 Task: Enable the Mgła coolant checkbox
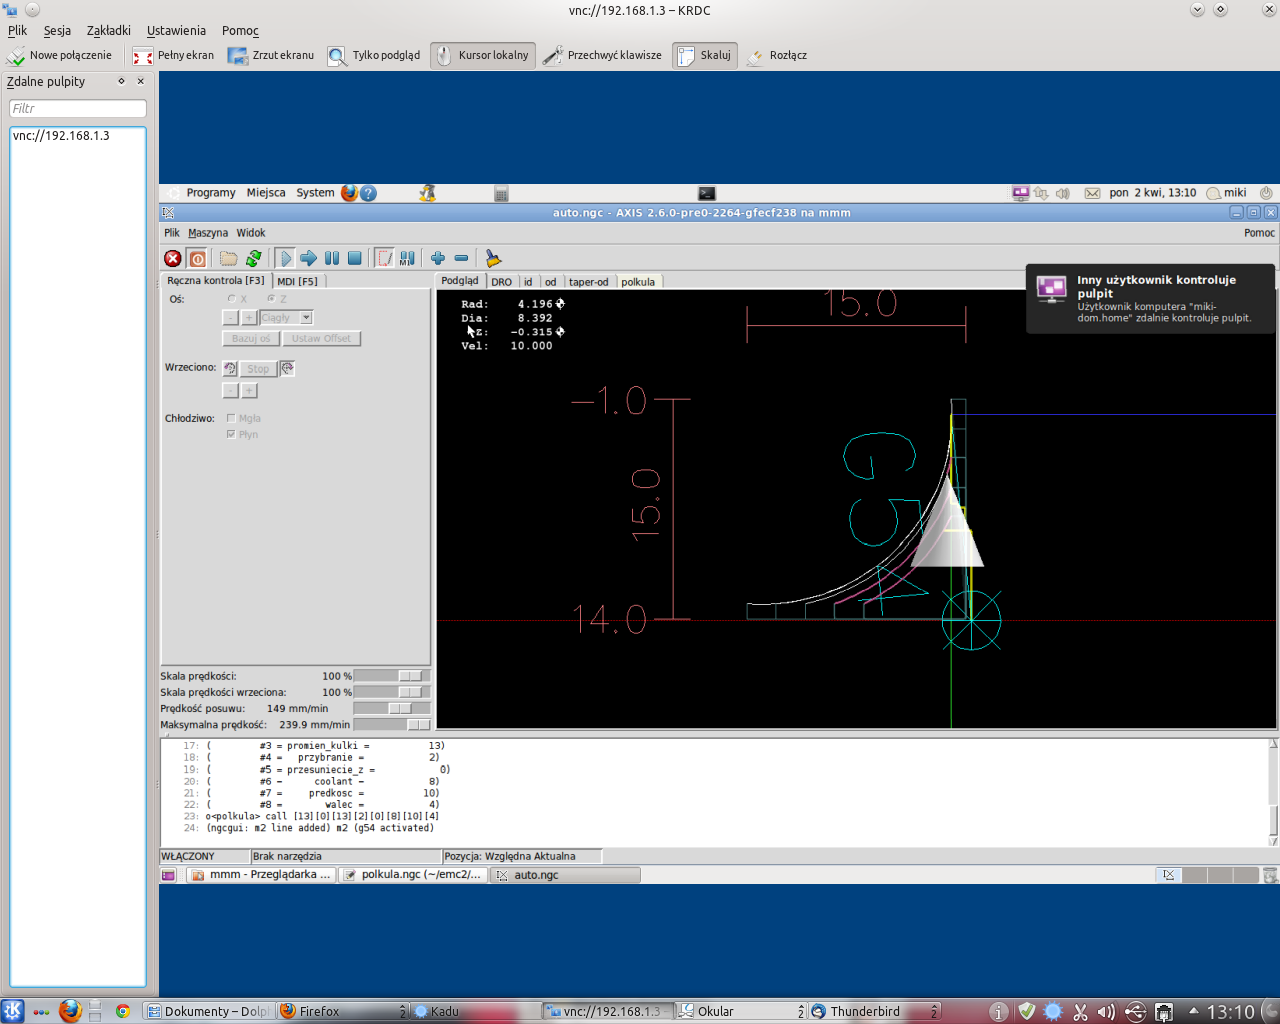pos(231,418)
